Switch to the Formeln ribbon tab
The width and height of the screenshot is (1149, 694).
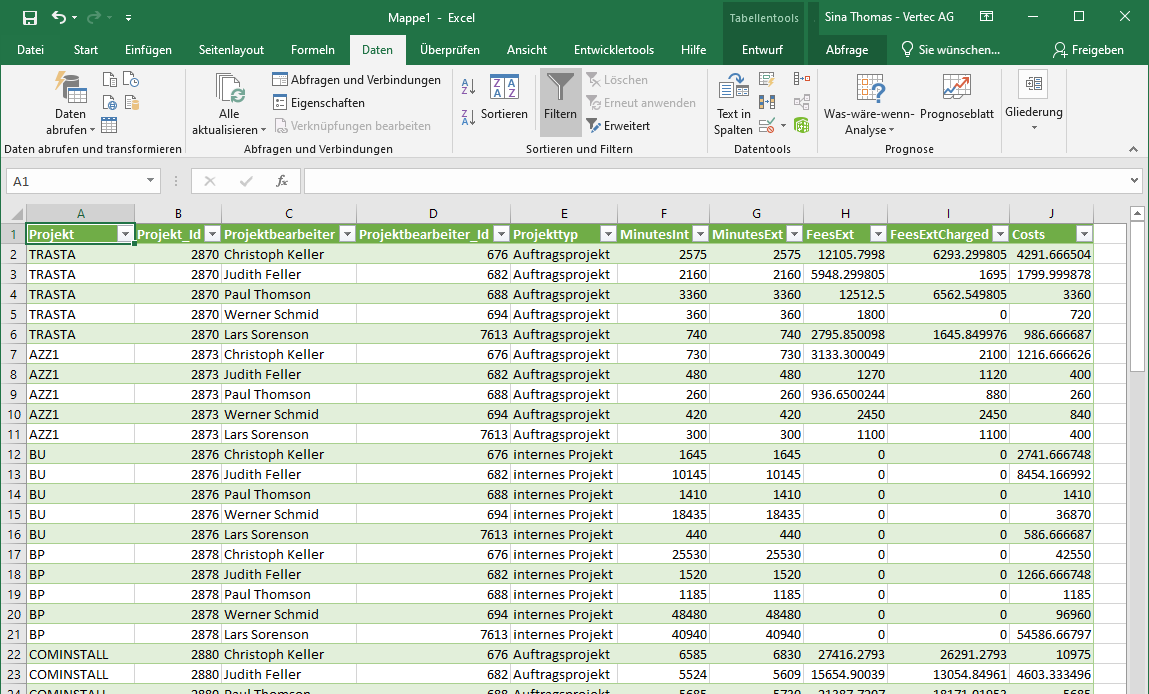[x=312, y=50]
